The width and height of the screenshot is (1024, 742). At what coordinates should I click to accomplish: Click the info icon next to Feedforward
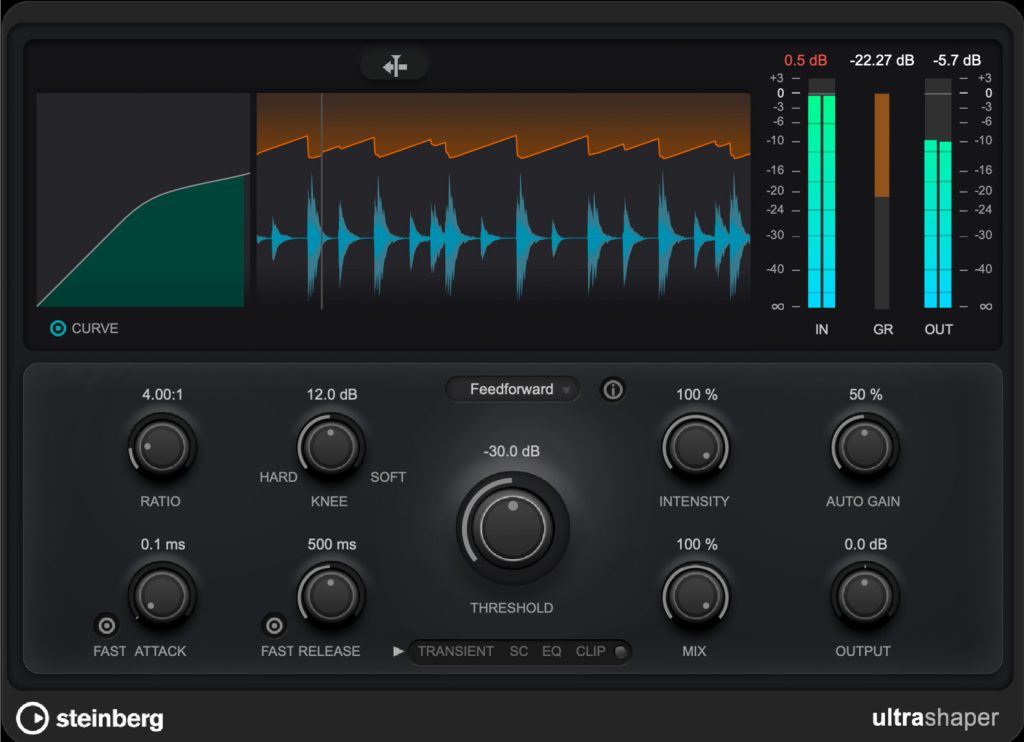point(613,390)
